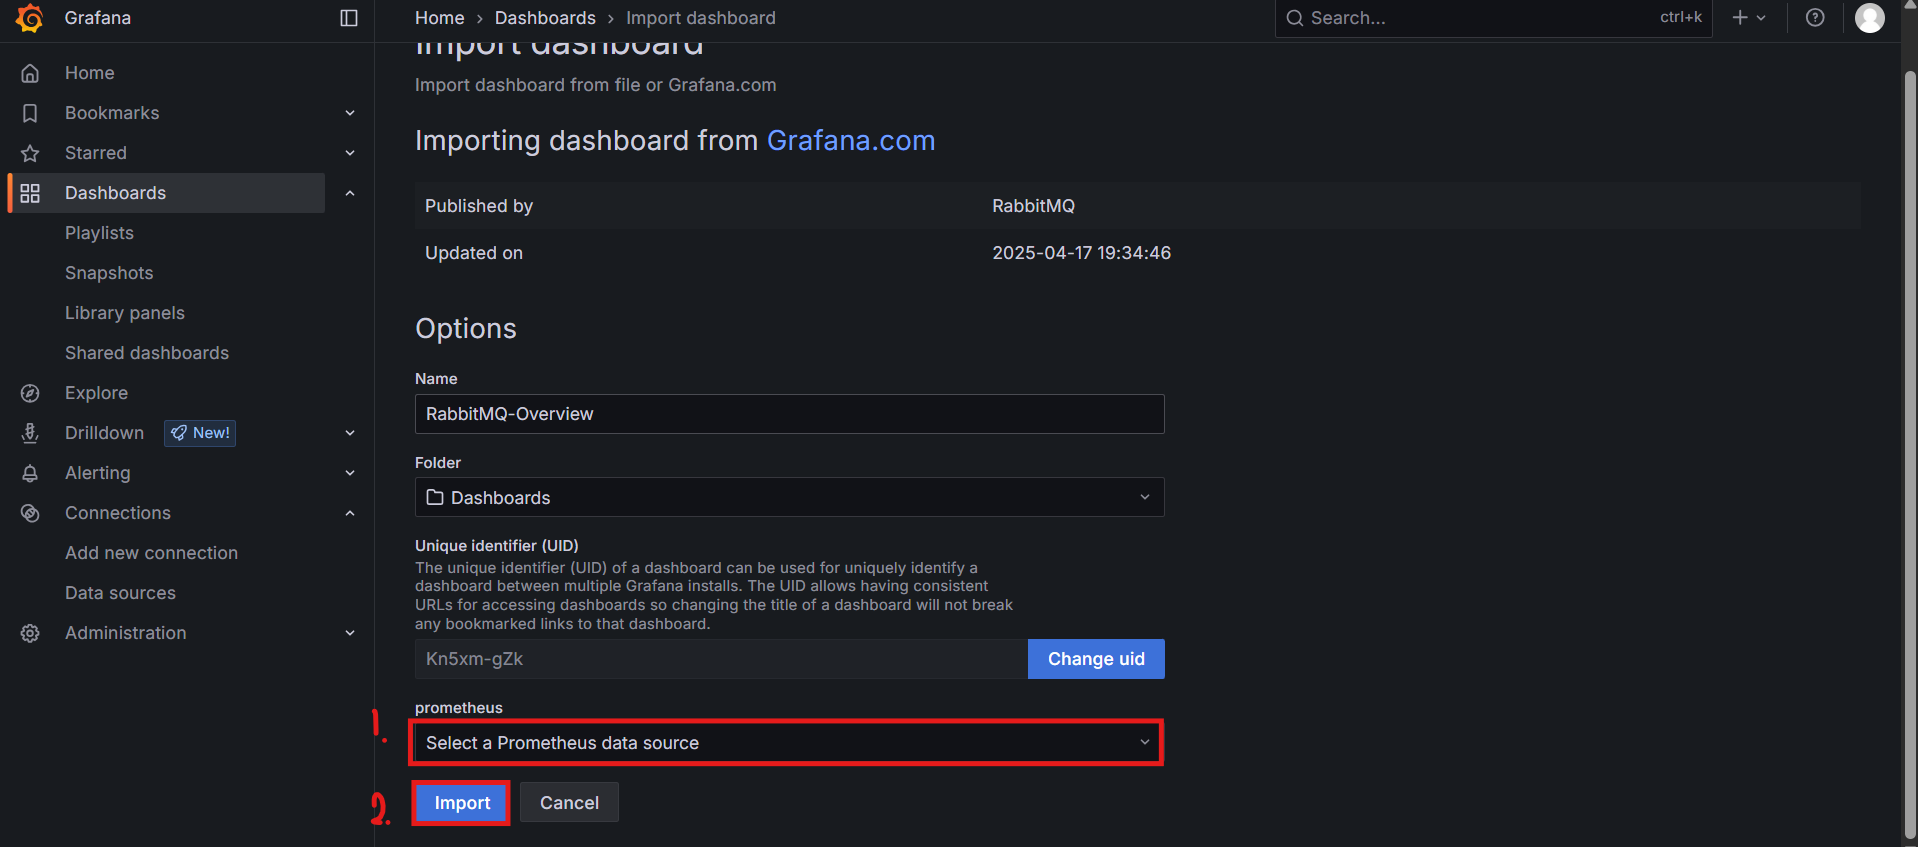Image resolution: width=1918 pixels, height=847 pixels.
Task: Go to Dashboards via breadcrumb
Action: pos(545,18)
